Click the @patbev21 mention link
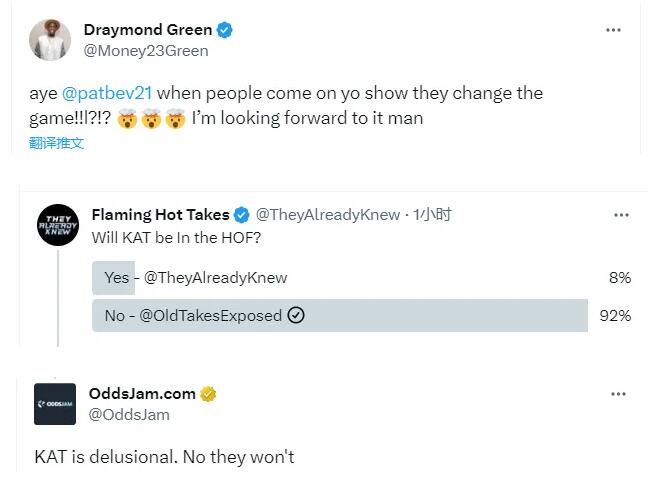This screenshot has height=478, width=655. pyautogui.click(x=108, y=93)
